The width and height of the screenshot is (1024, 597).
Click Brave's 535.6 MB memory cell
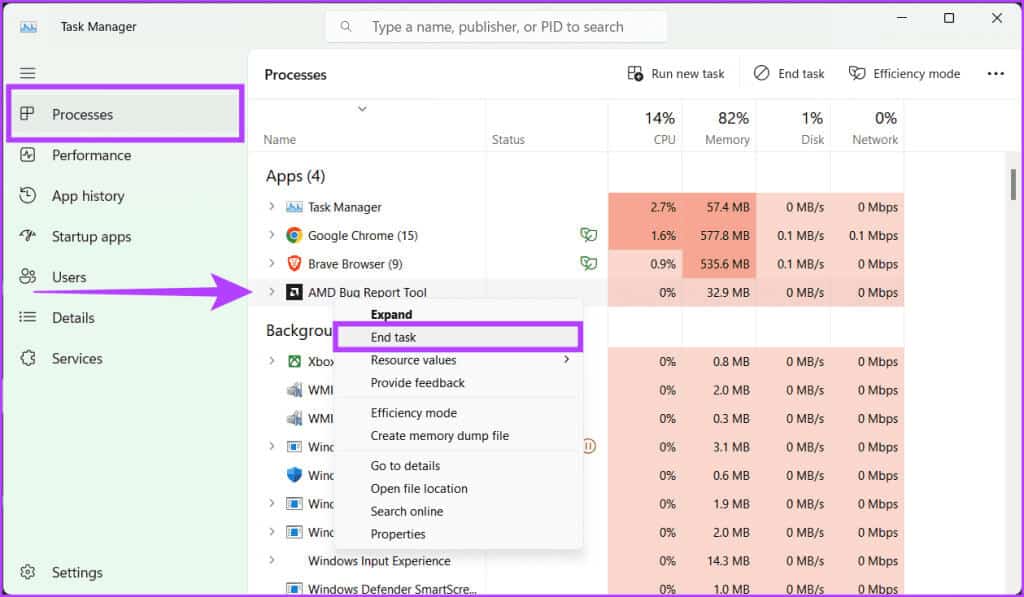(720, 264)
